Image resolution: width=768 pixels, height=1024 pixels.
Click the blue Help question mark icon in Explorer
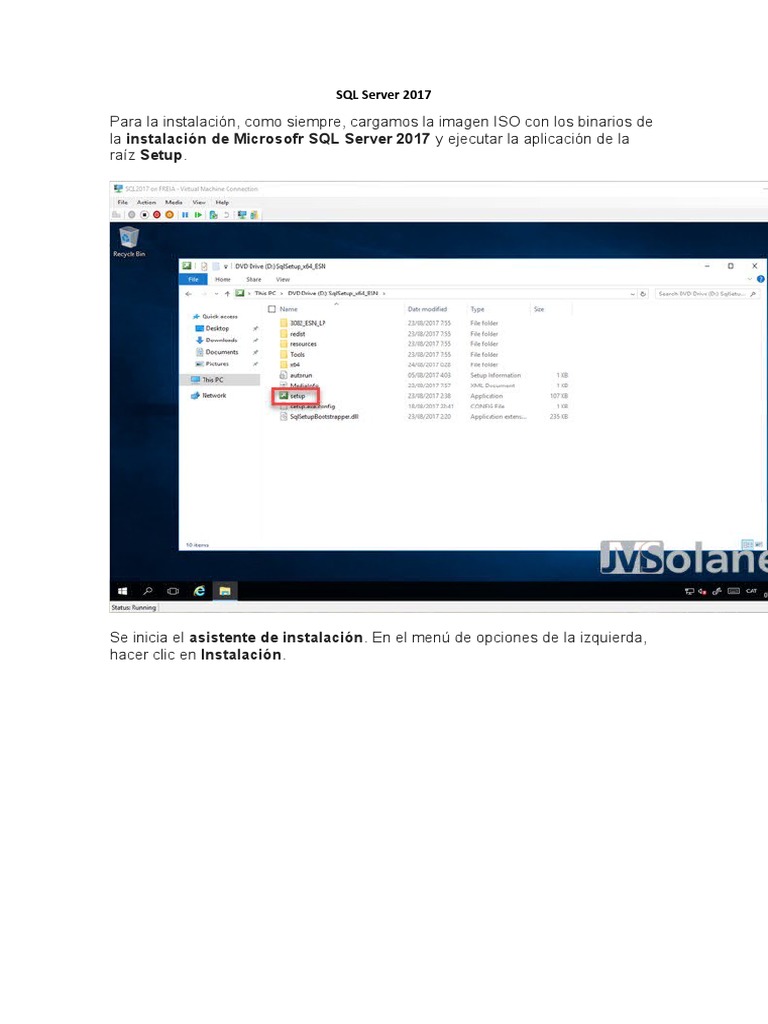coord(761,280)
